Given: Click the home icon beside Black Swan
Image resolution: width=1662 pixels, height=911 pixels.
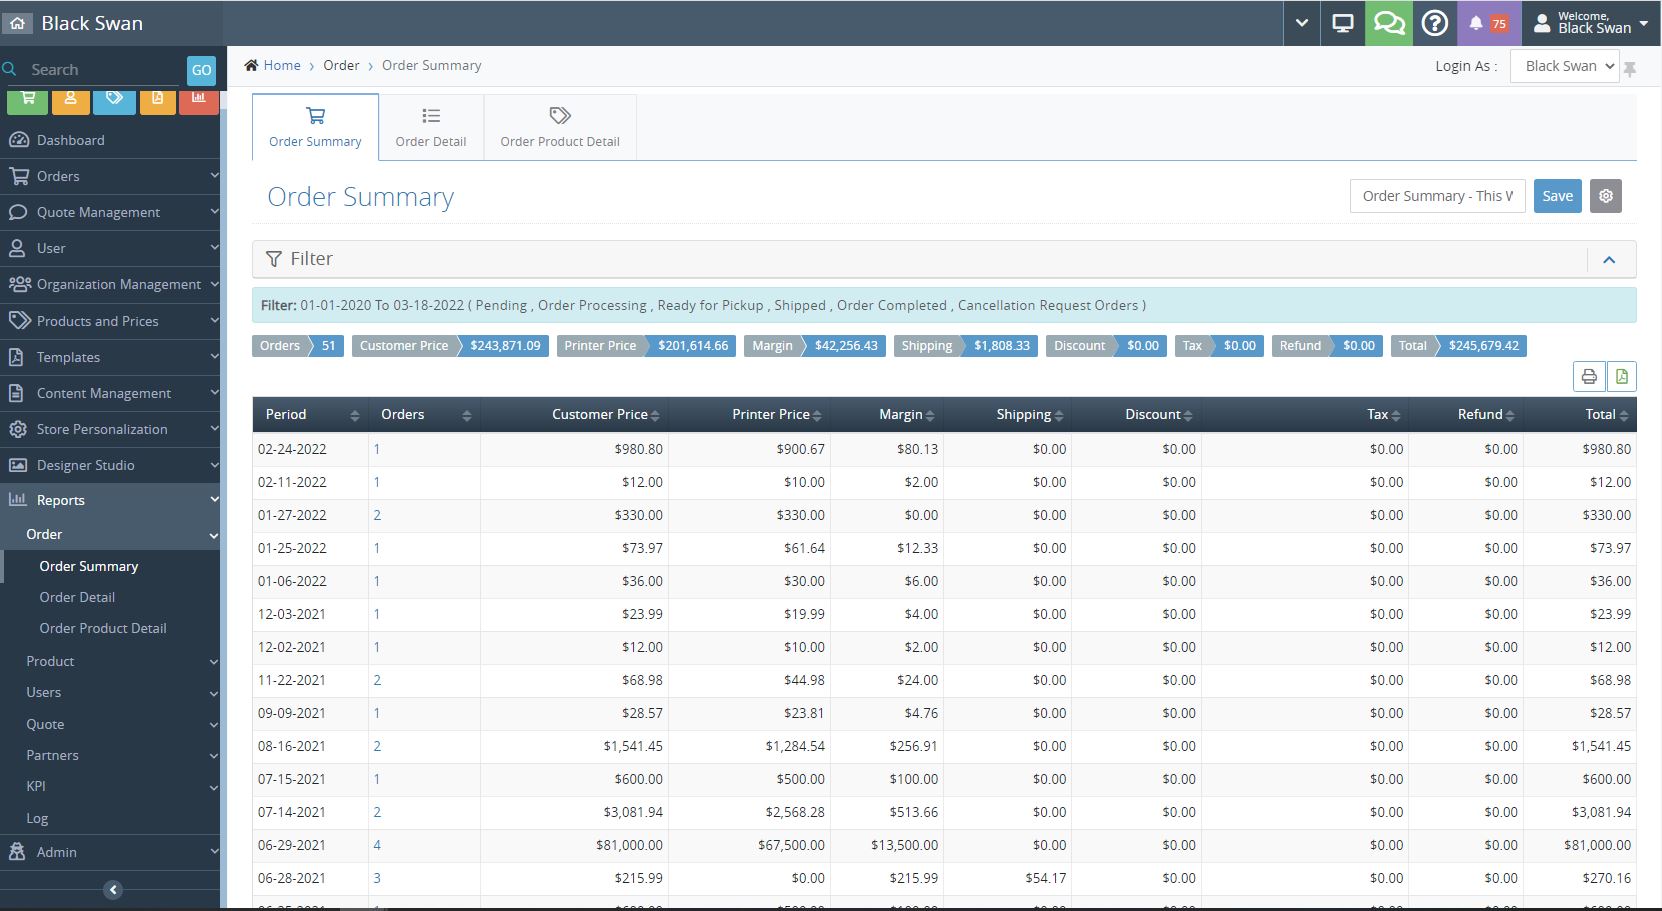Looking at the screenshot, I should [x=18, y=23].
